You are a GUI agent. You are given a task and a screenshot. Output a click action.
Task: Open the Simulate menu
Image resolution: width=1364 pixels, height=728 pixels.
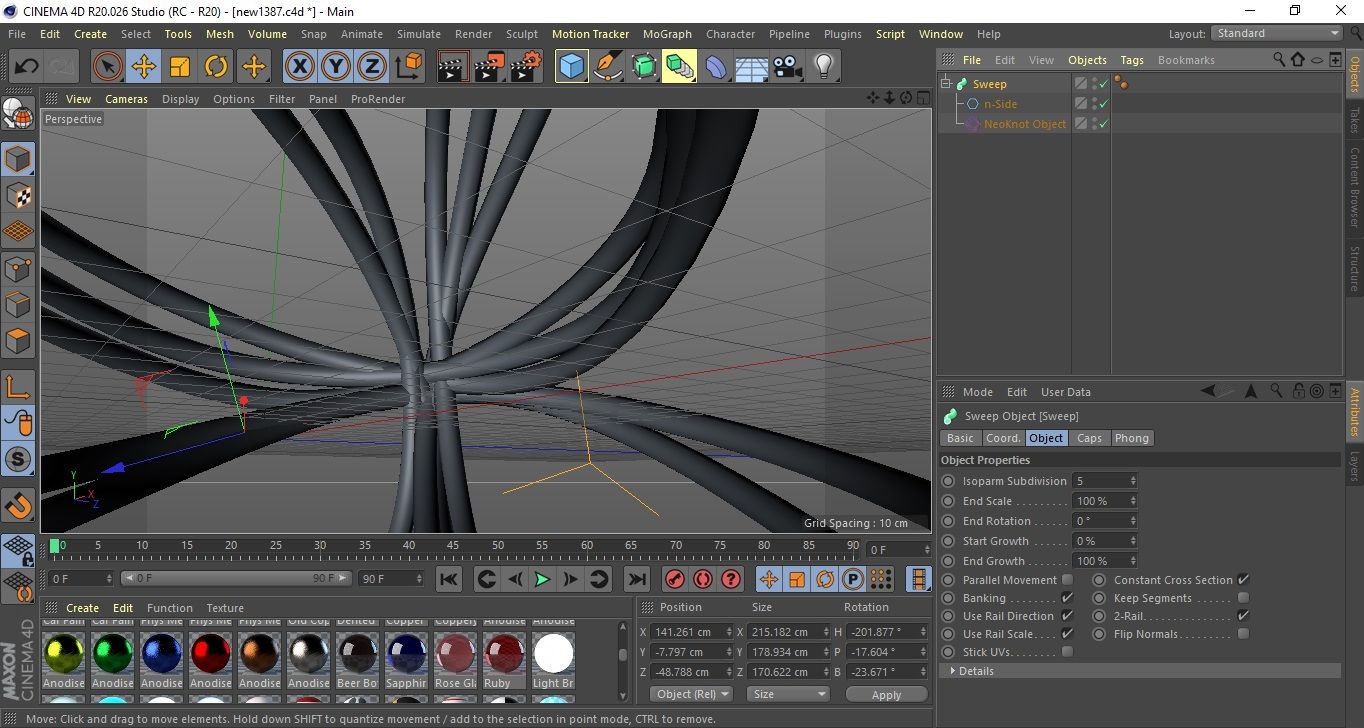pyautogui.click(x=418, y=34)
